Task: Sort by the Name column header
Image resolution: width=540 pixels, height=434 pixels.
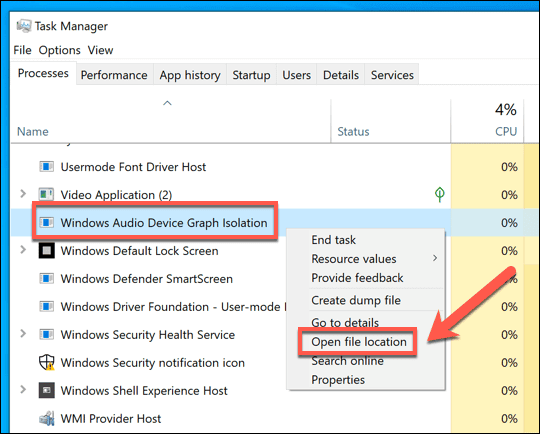Action: 170,121
